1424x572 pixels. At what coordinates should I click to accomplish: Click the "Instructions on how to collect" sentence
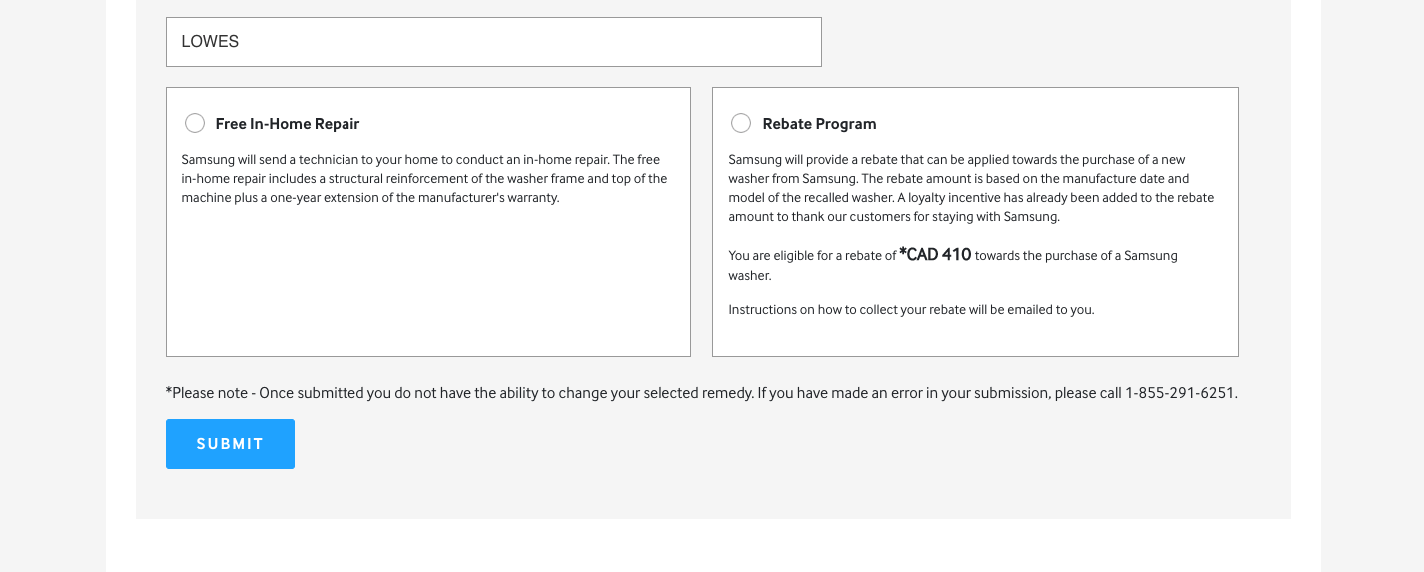coord(911,310)
